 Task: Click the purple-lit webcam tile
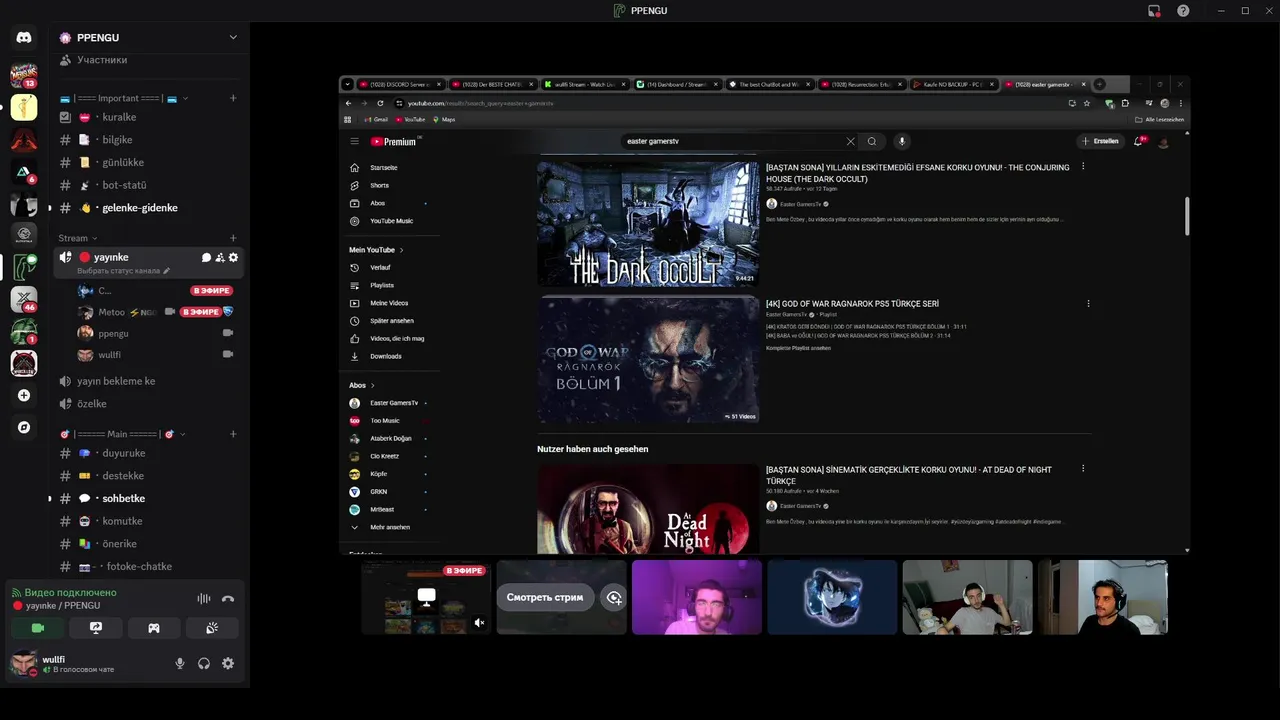point(697,597)
